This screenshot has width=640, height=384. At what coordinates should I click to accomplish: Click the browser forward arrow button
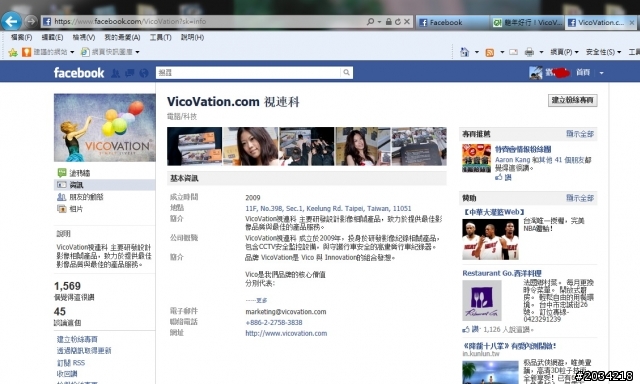pos(31,21)
